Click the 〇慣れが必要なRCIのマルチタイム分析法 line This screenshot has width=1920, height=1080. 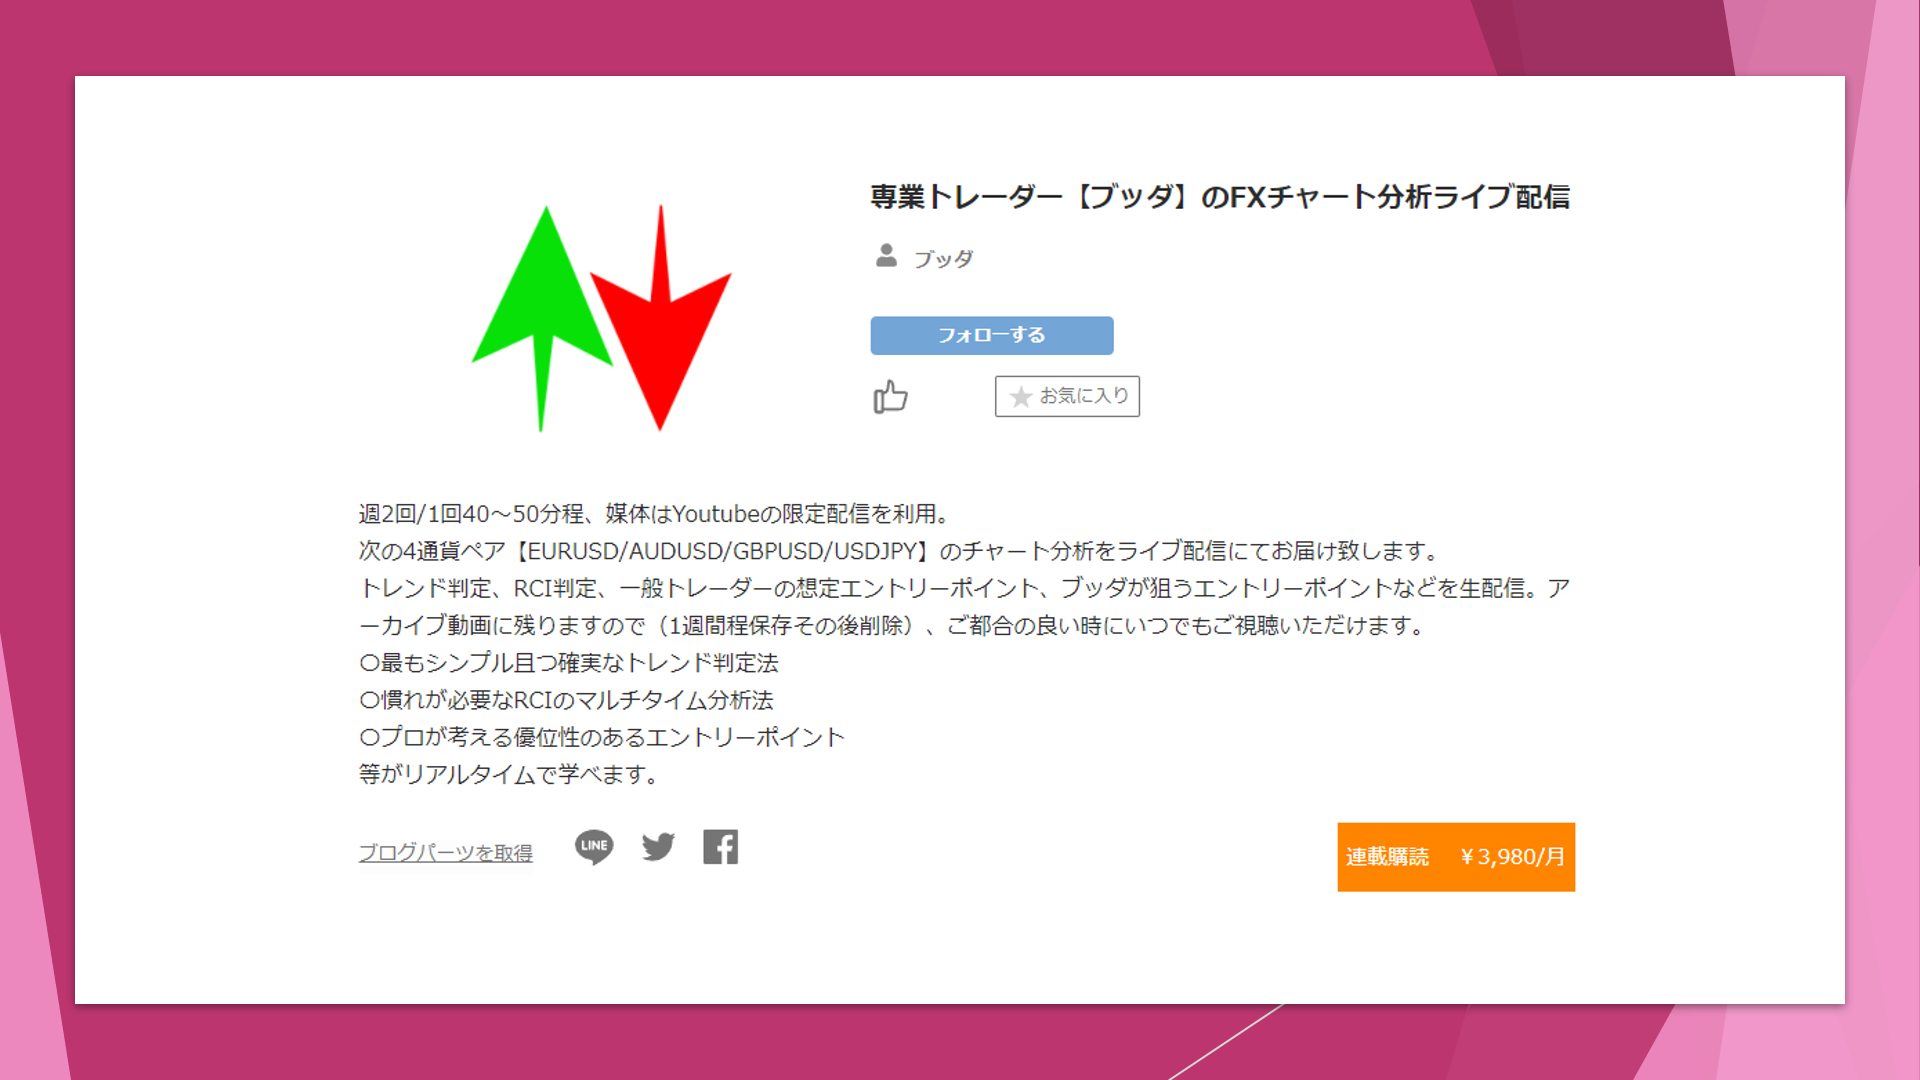click(566, 700)
